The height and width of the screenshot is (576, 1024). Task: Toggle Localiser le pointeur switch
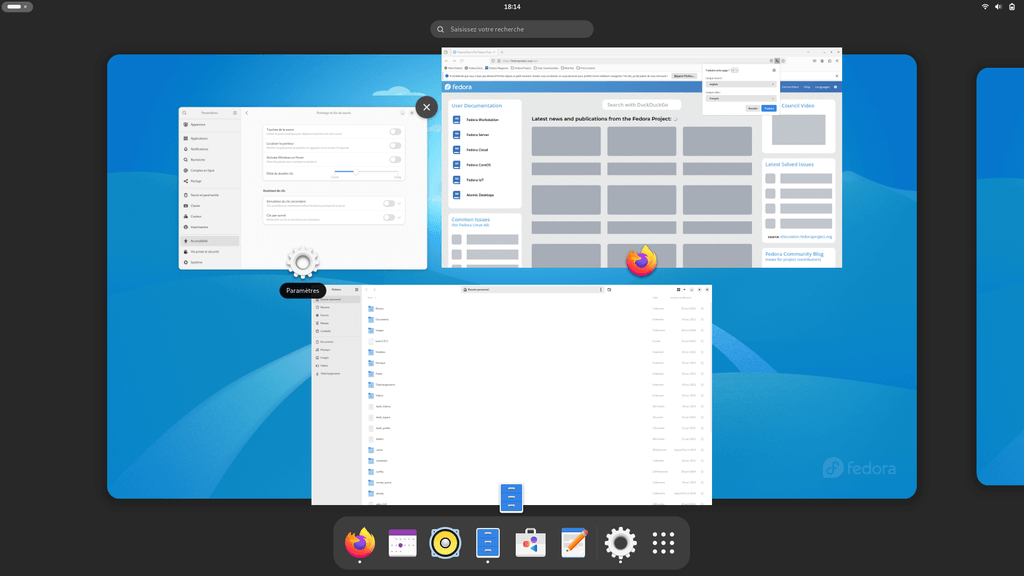[x=395, y=146]
